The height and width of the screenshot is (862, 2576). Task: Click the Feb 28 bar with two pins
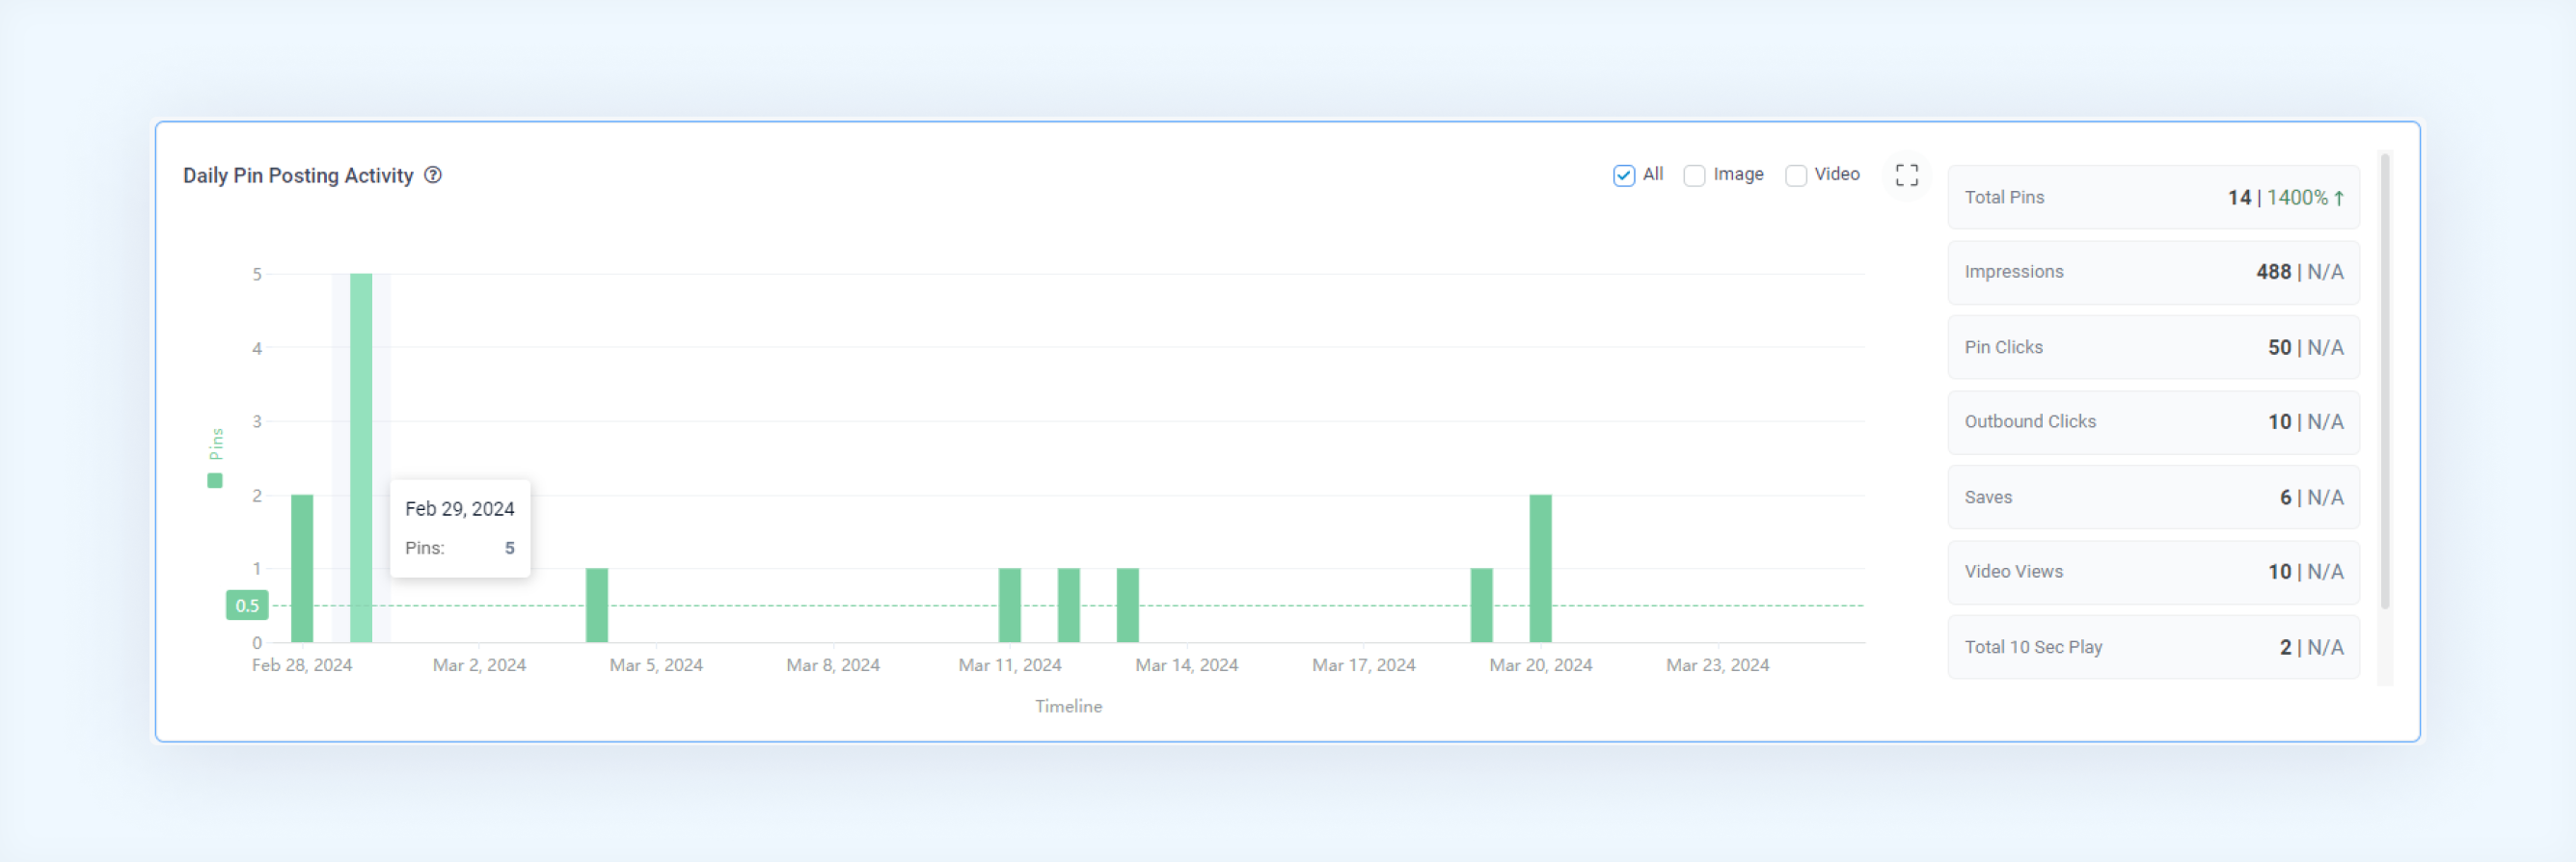point(302,568)
